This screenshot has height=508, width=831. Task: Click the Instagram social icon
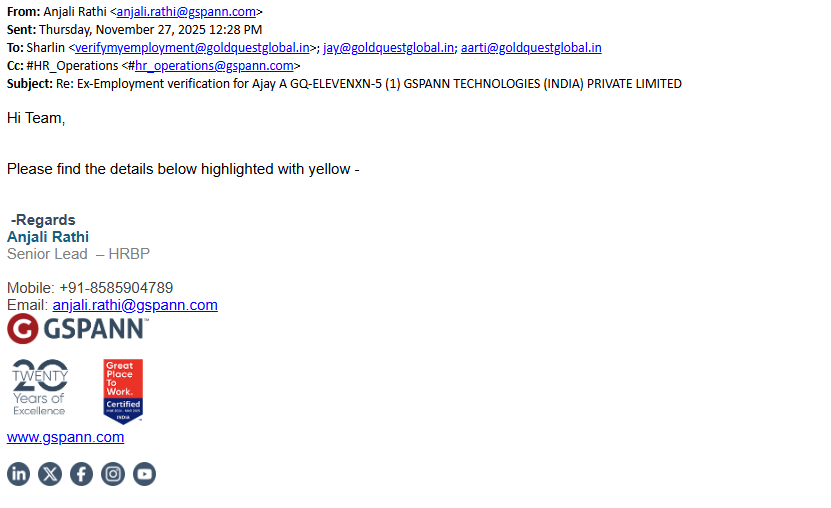pyautogui.click(x=113, y=474)
